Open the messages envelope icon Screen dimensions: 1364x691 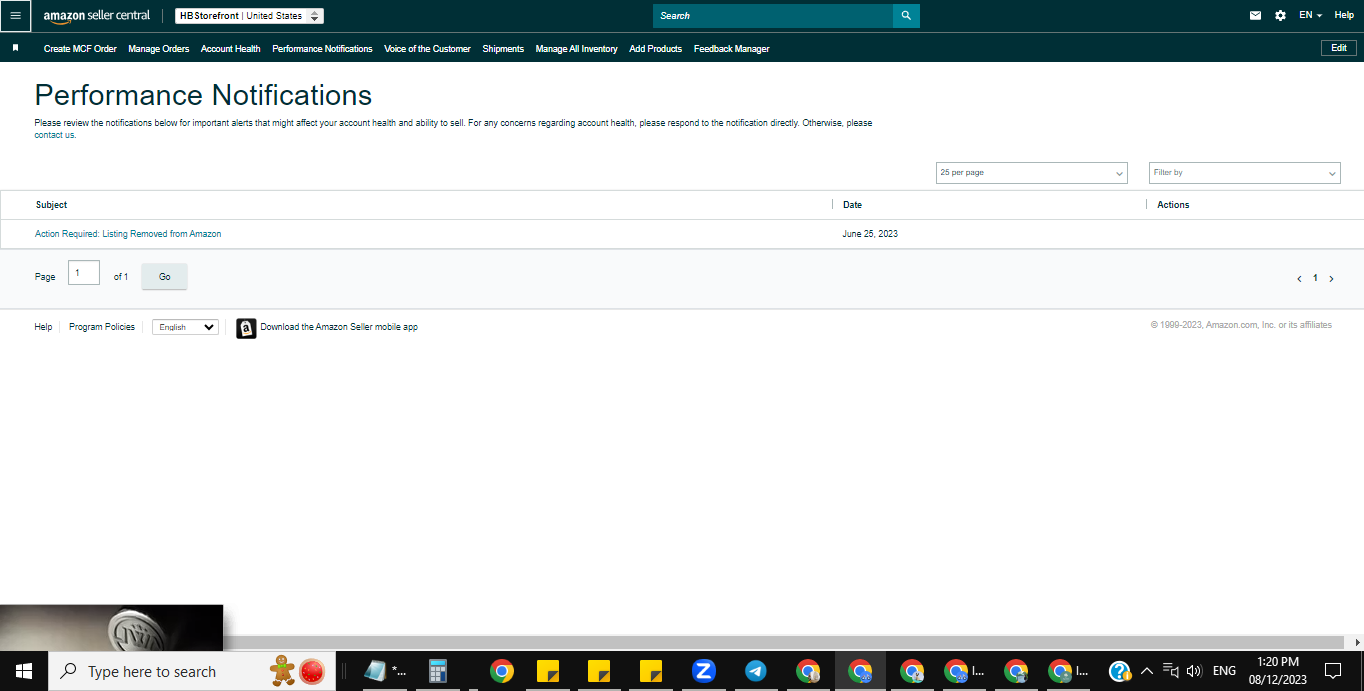click(x=1256, y=16)
